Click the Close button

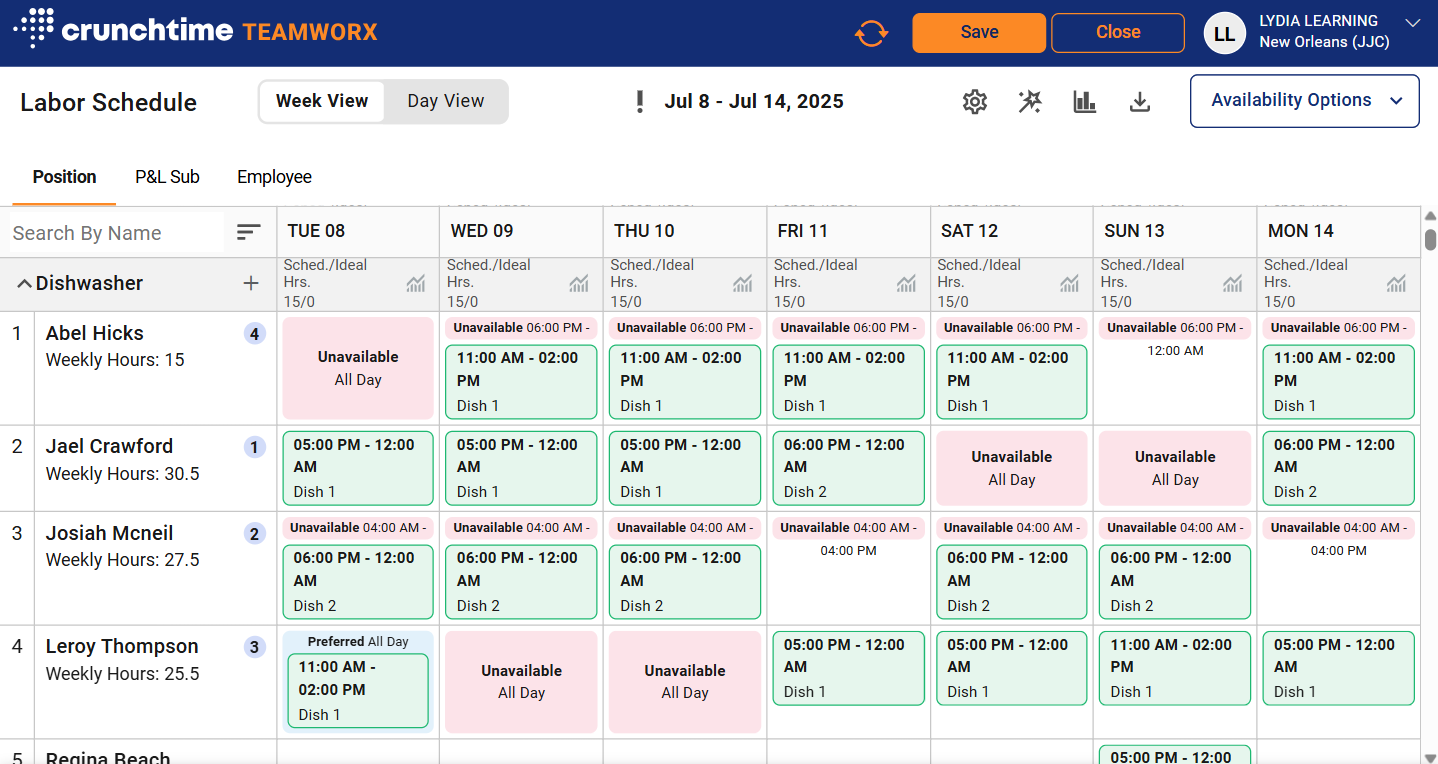point(1117,32)
